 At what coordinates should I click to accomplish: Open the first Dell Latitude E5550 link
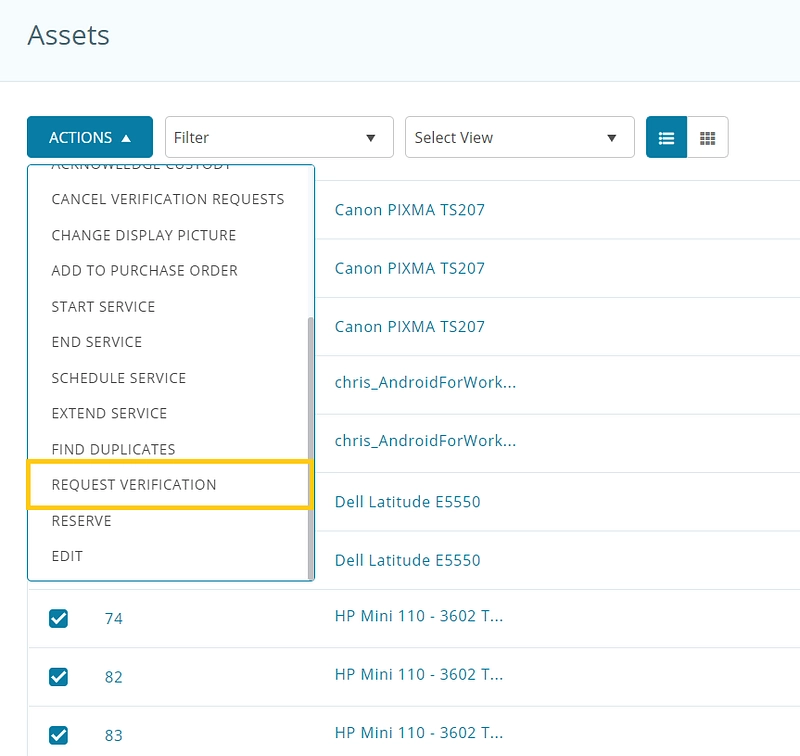click(407, 502)
